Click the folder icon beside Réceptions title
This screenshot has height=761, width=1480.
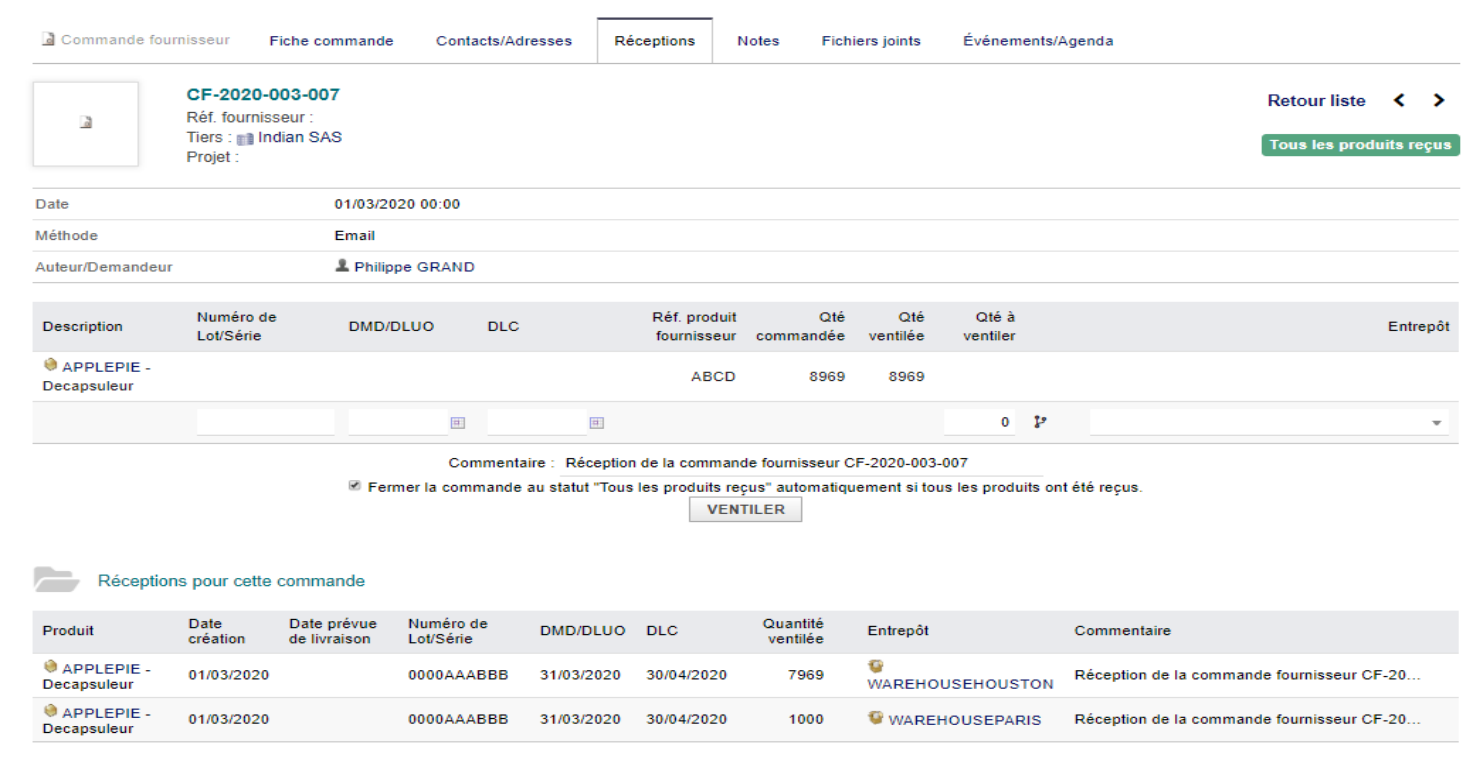(57, 579)
